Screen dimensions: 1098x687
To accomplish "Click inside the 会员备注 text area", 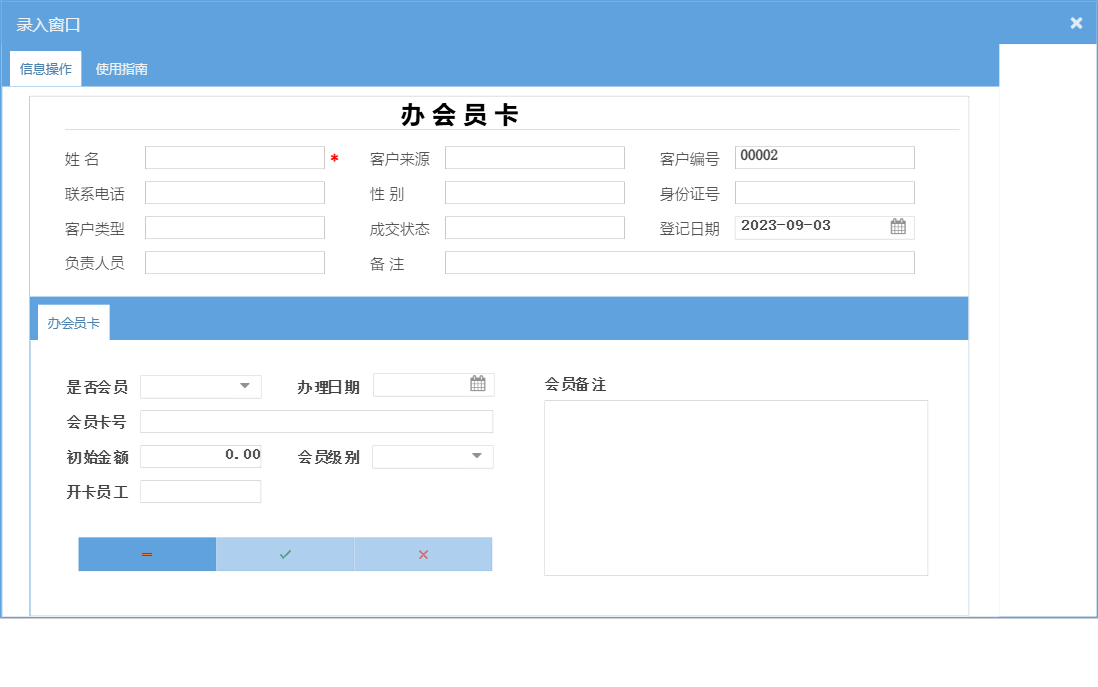I will point(735,487).
